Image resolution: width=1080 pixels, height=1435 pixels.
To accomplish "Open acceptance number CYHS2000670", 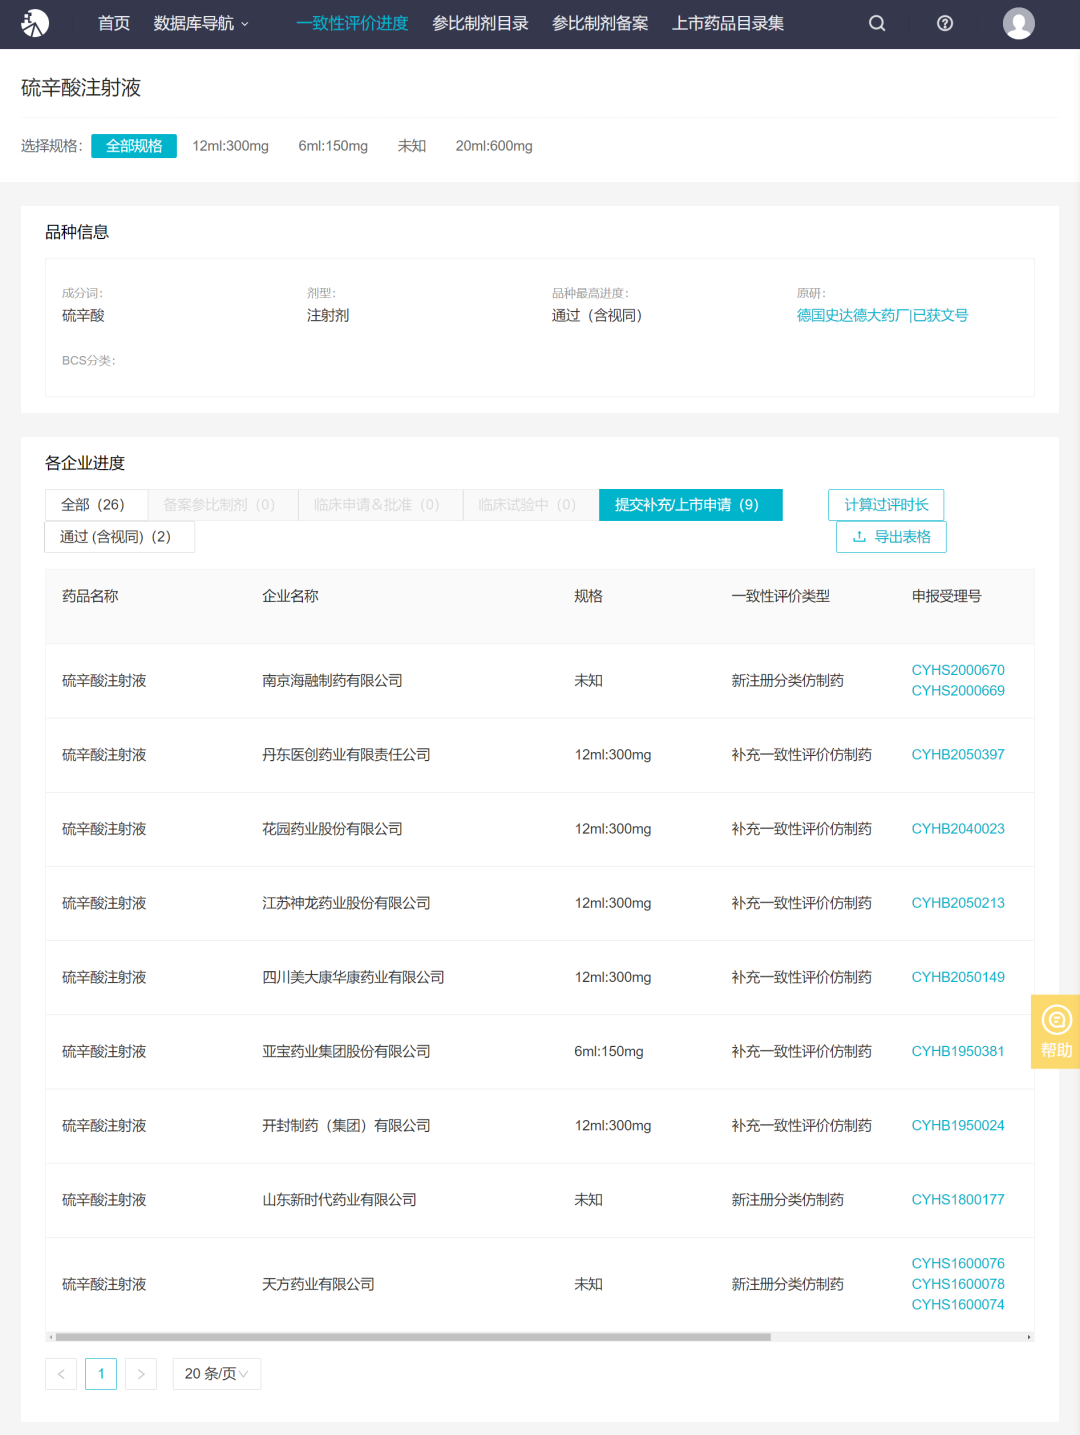I will pyautogui.click(x=958, y=670).
